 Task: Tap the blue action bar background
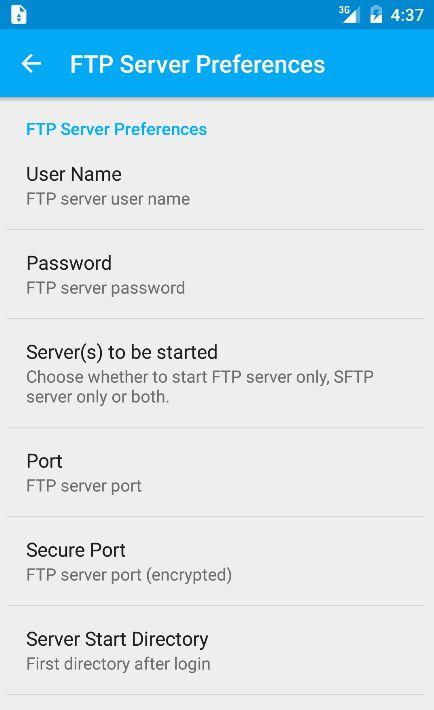point(376,63)
